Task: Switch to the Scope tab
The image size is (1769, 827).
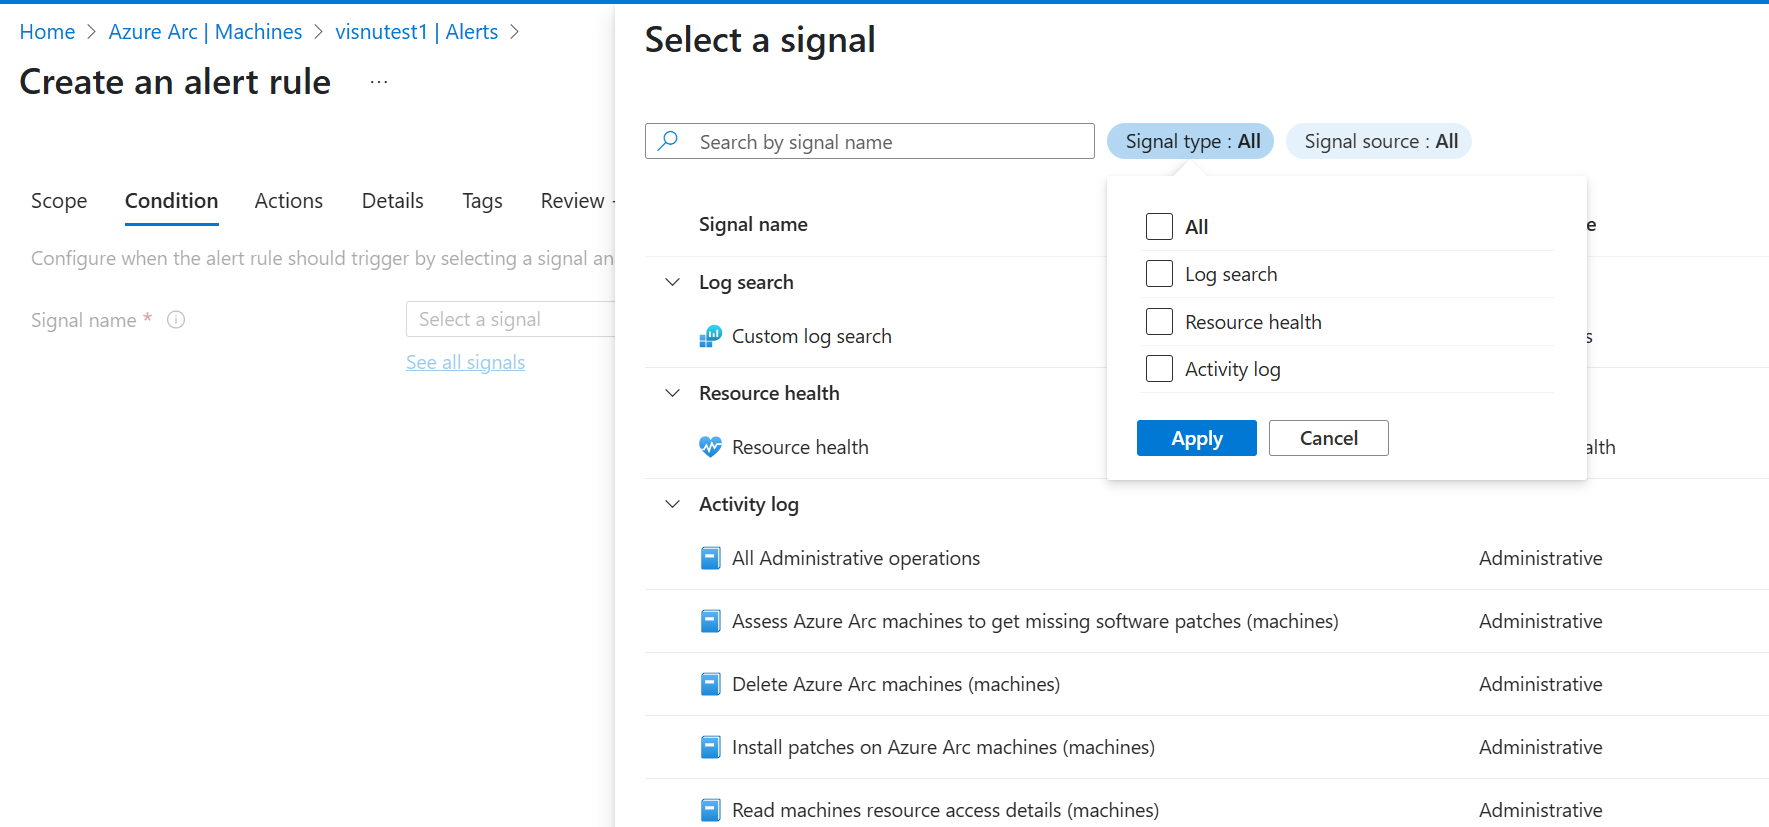Action: tap(59, 201)
